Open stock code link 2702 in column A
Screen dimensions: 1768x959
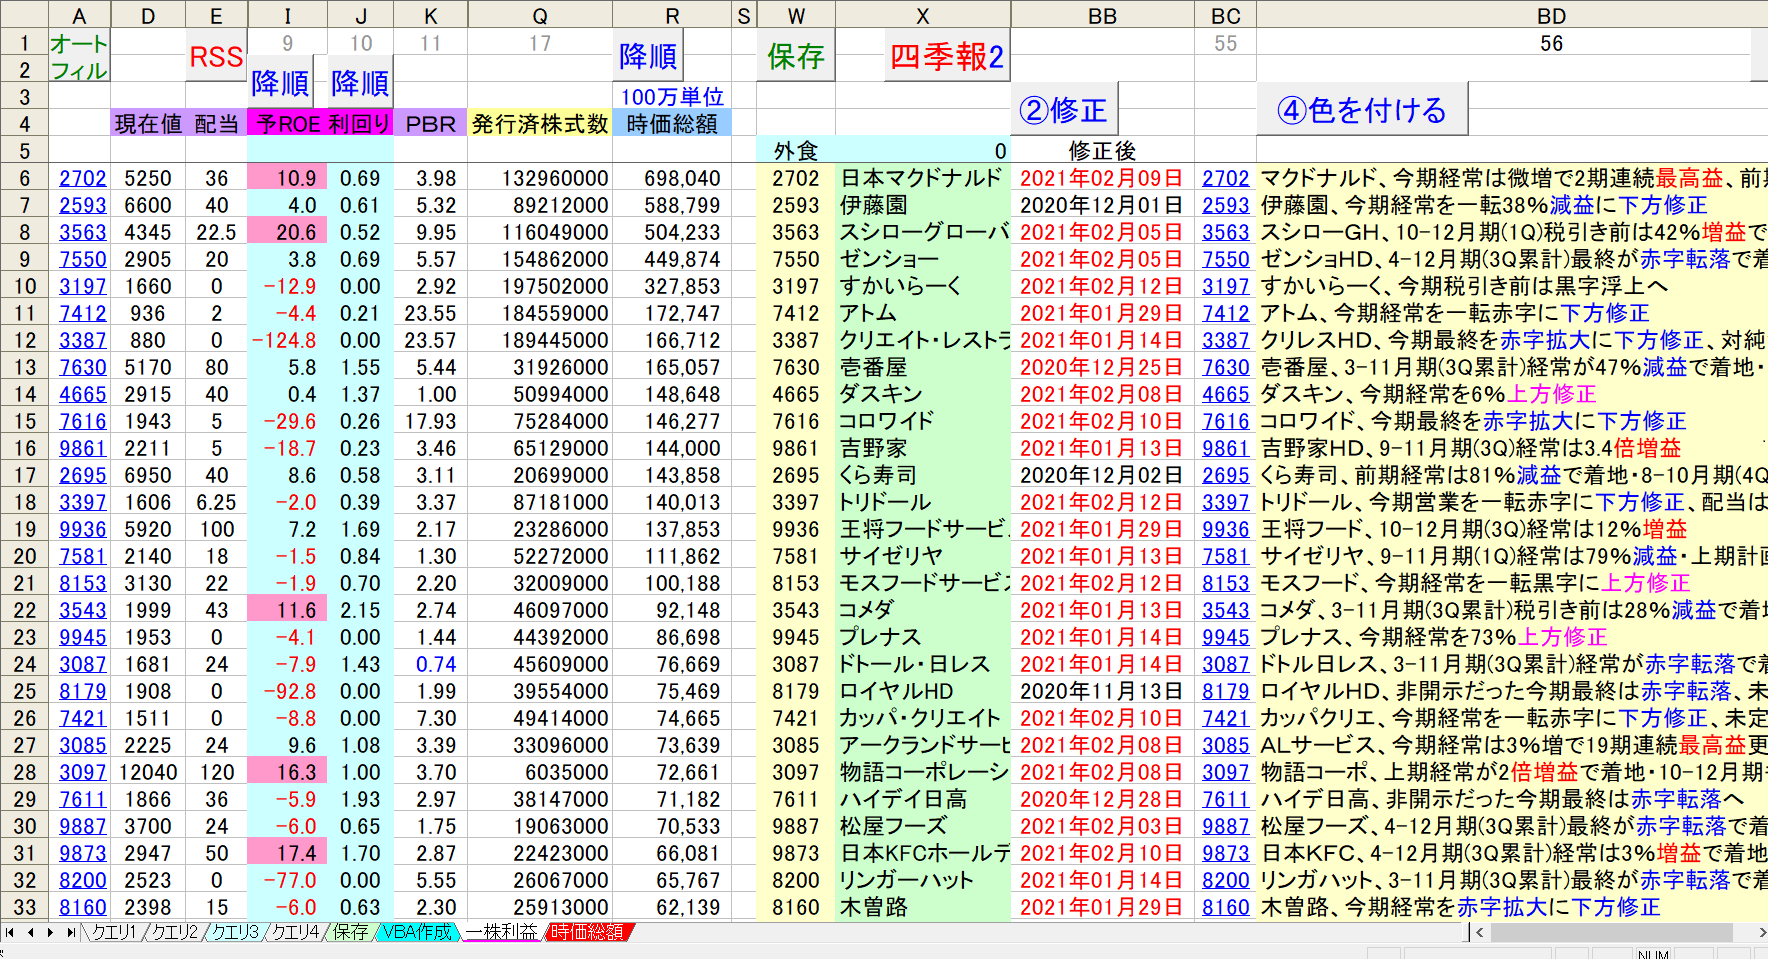[x=82, y=178]
